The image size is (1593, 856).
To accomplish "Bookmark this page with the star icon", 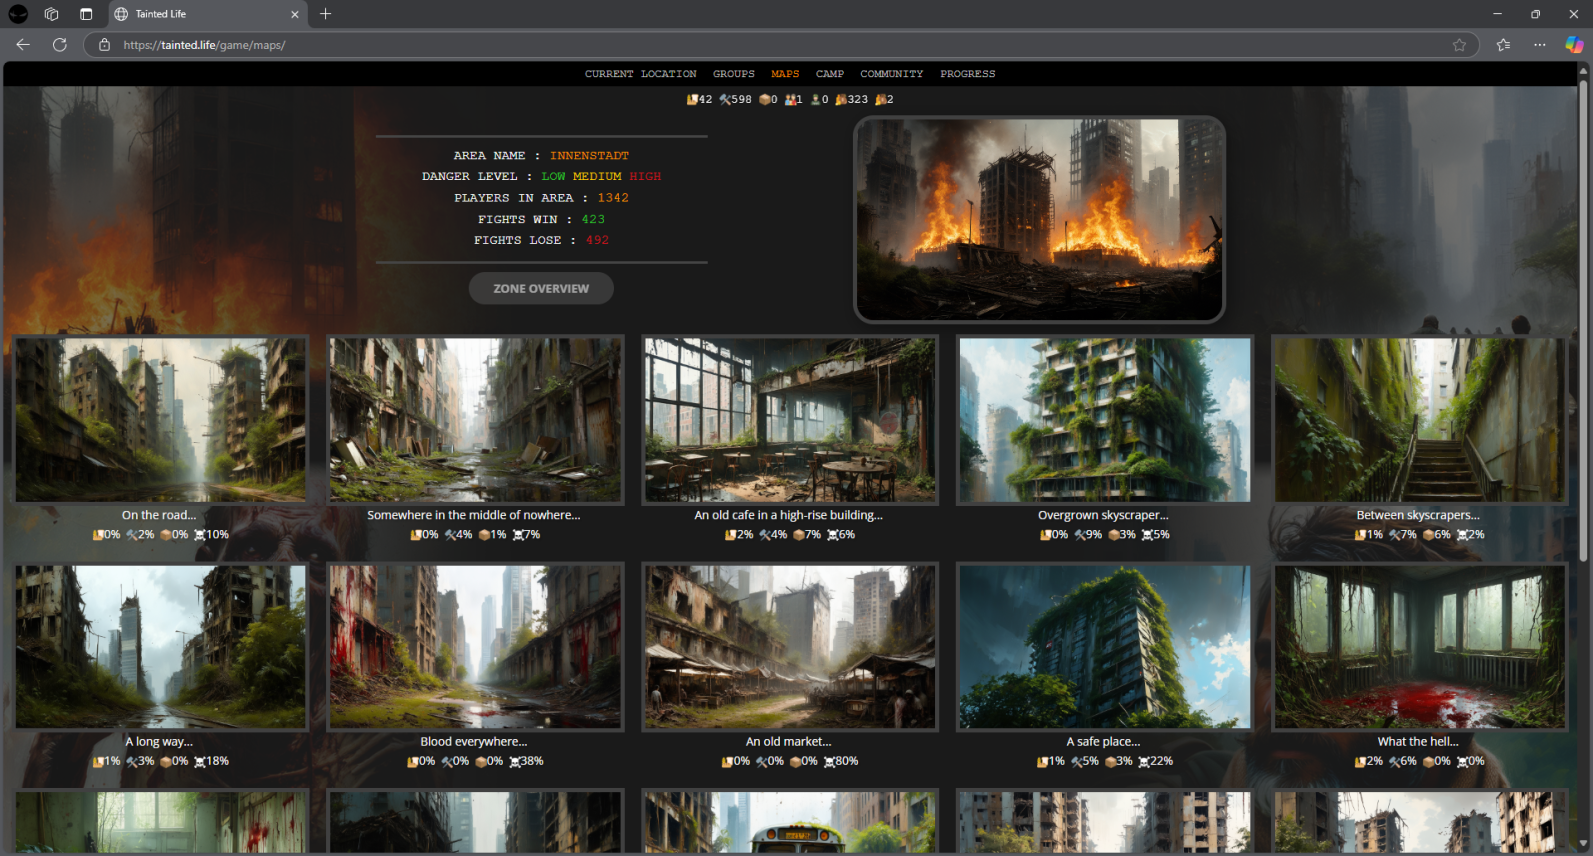I will pyautogui.click(x=1459, y=45).
